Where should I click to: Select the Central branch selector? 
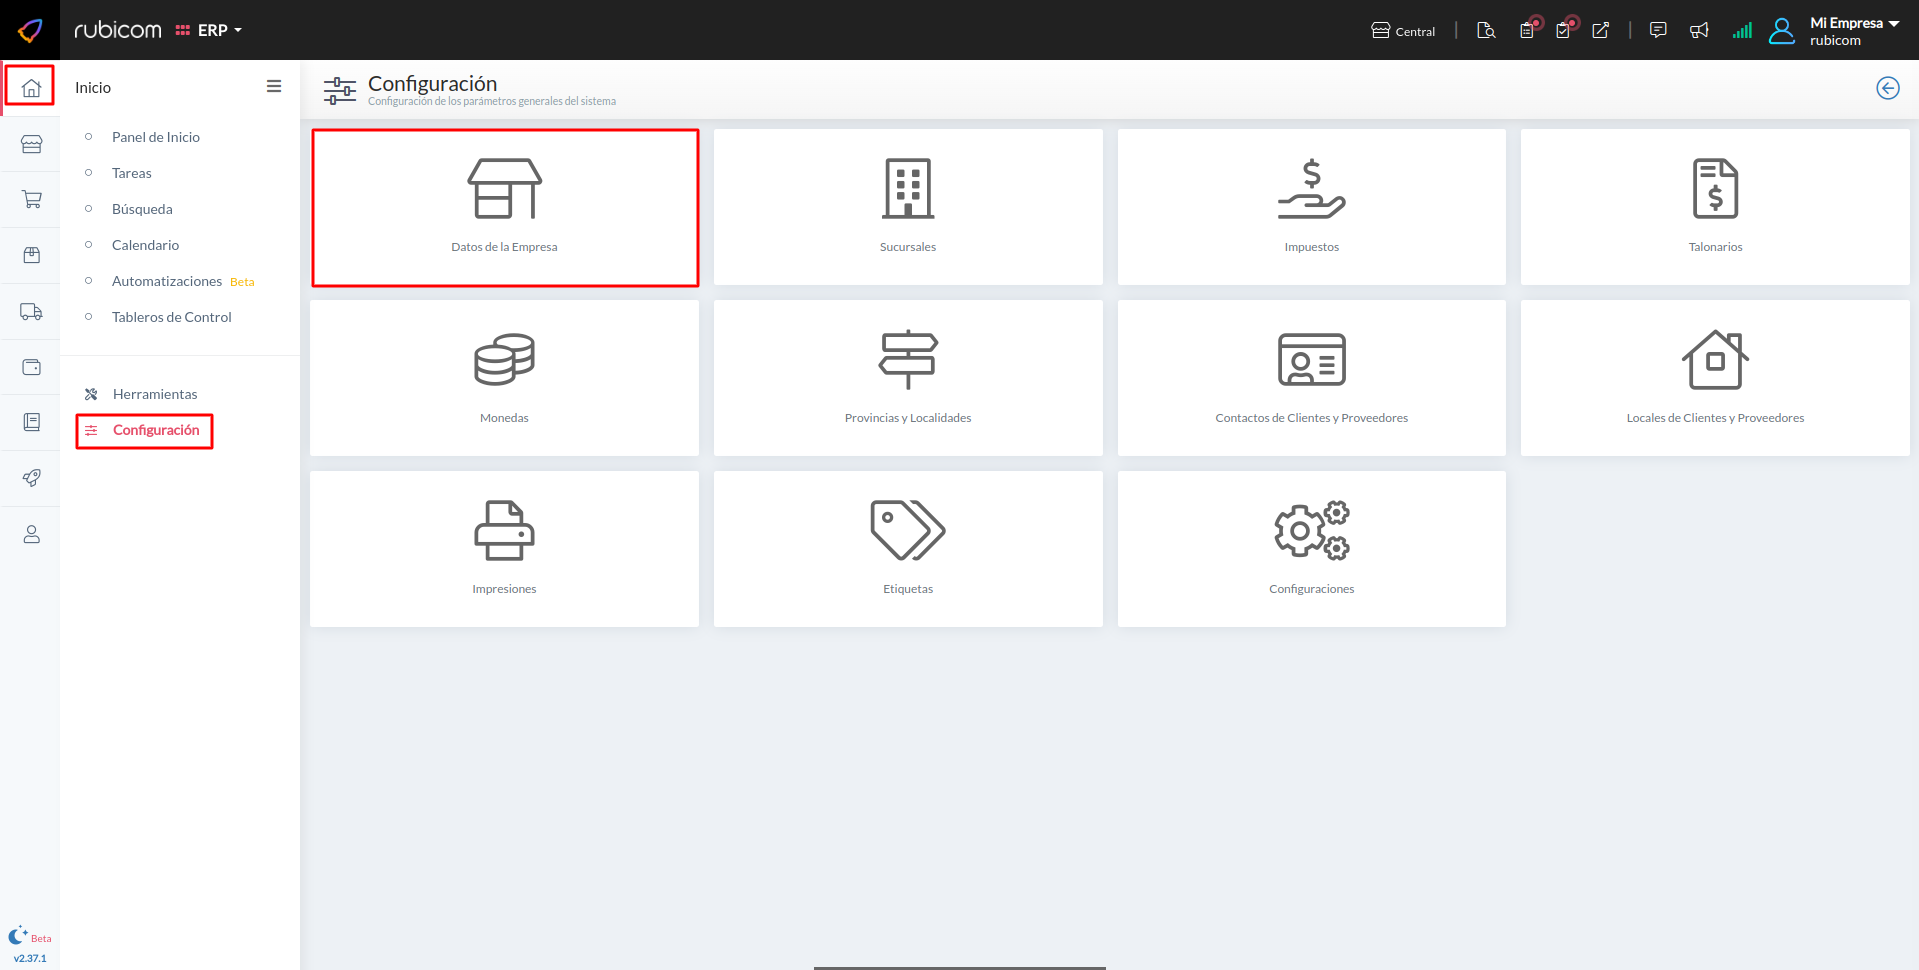coord(1403,31)
